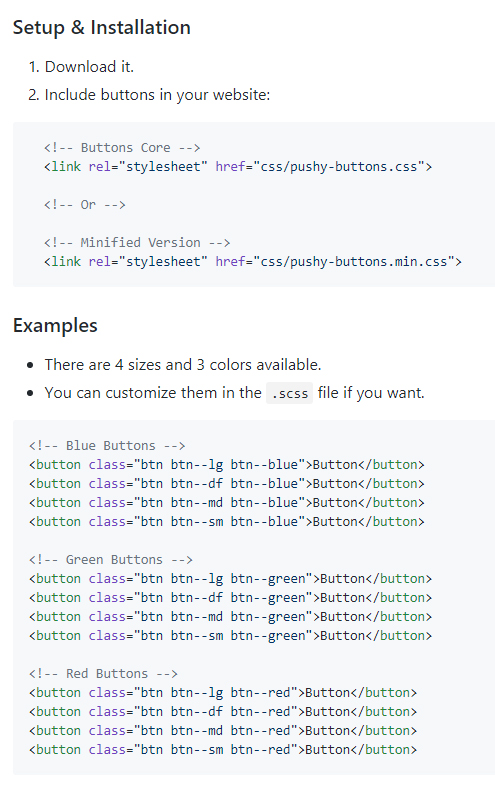Select the 'btn--md btn--green' code line

(231, 617)
